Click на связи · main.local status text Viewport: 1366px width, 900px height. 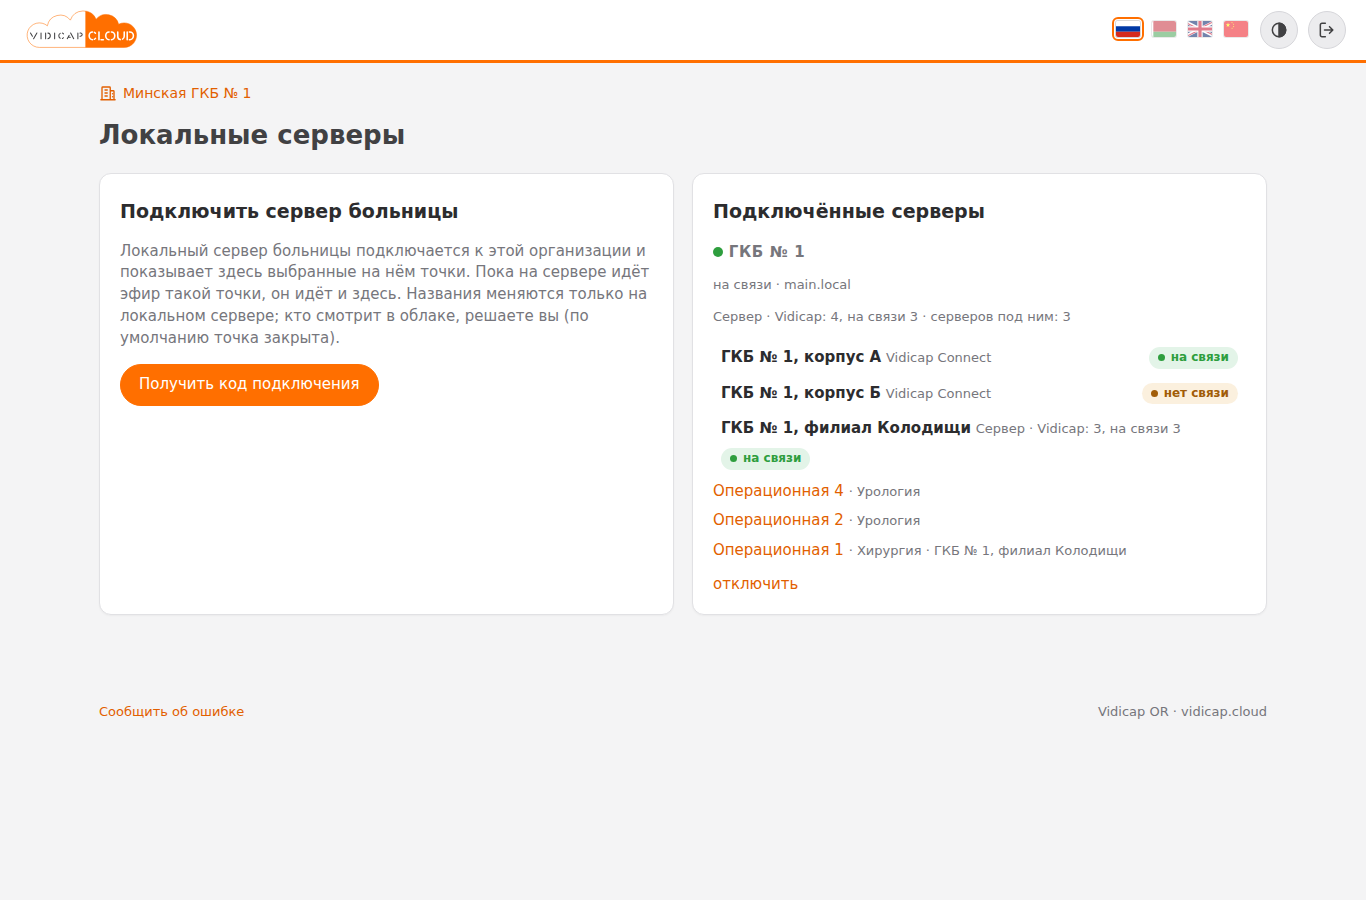click(782, 285)
